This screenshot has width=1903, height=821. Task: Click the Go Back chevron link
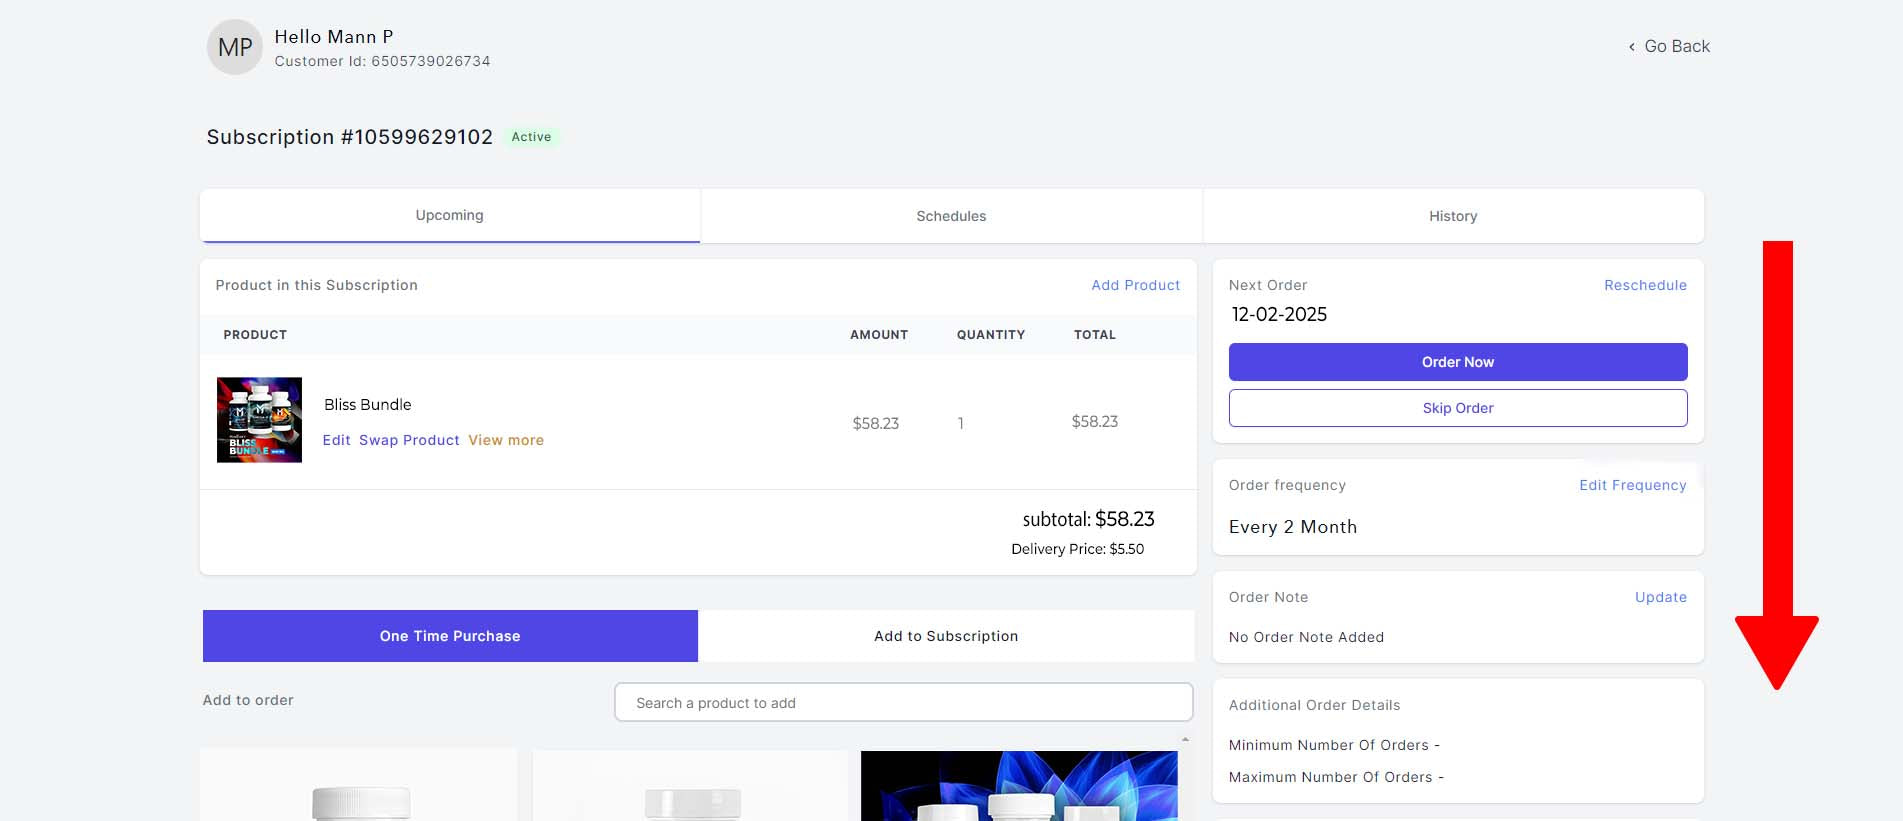1668,46
